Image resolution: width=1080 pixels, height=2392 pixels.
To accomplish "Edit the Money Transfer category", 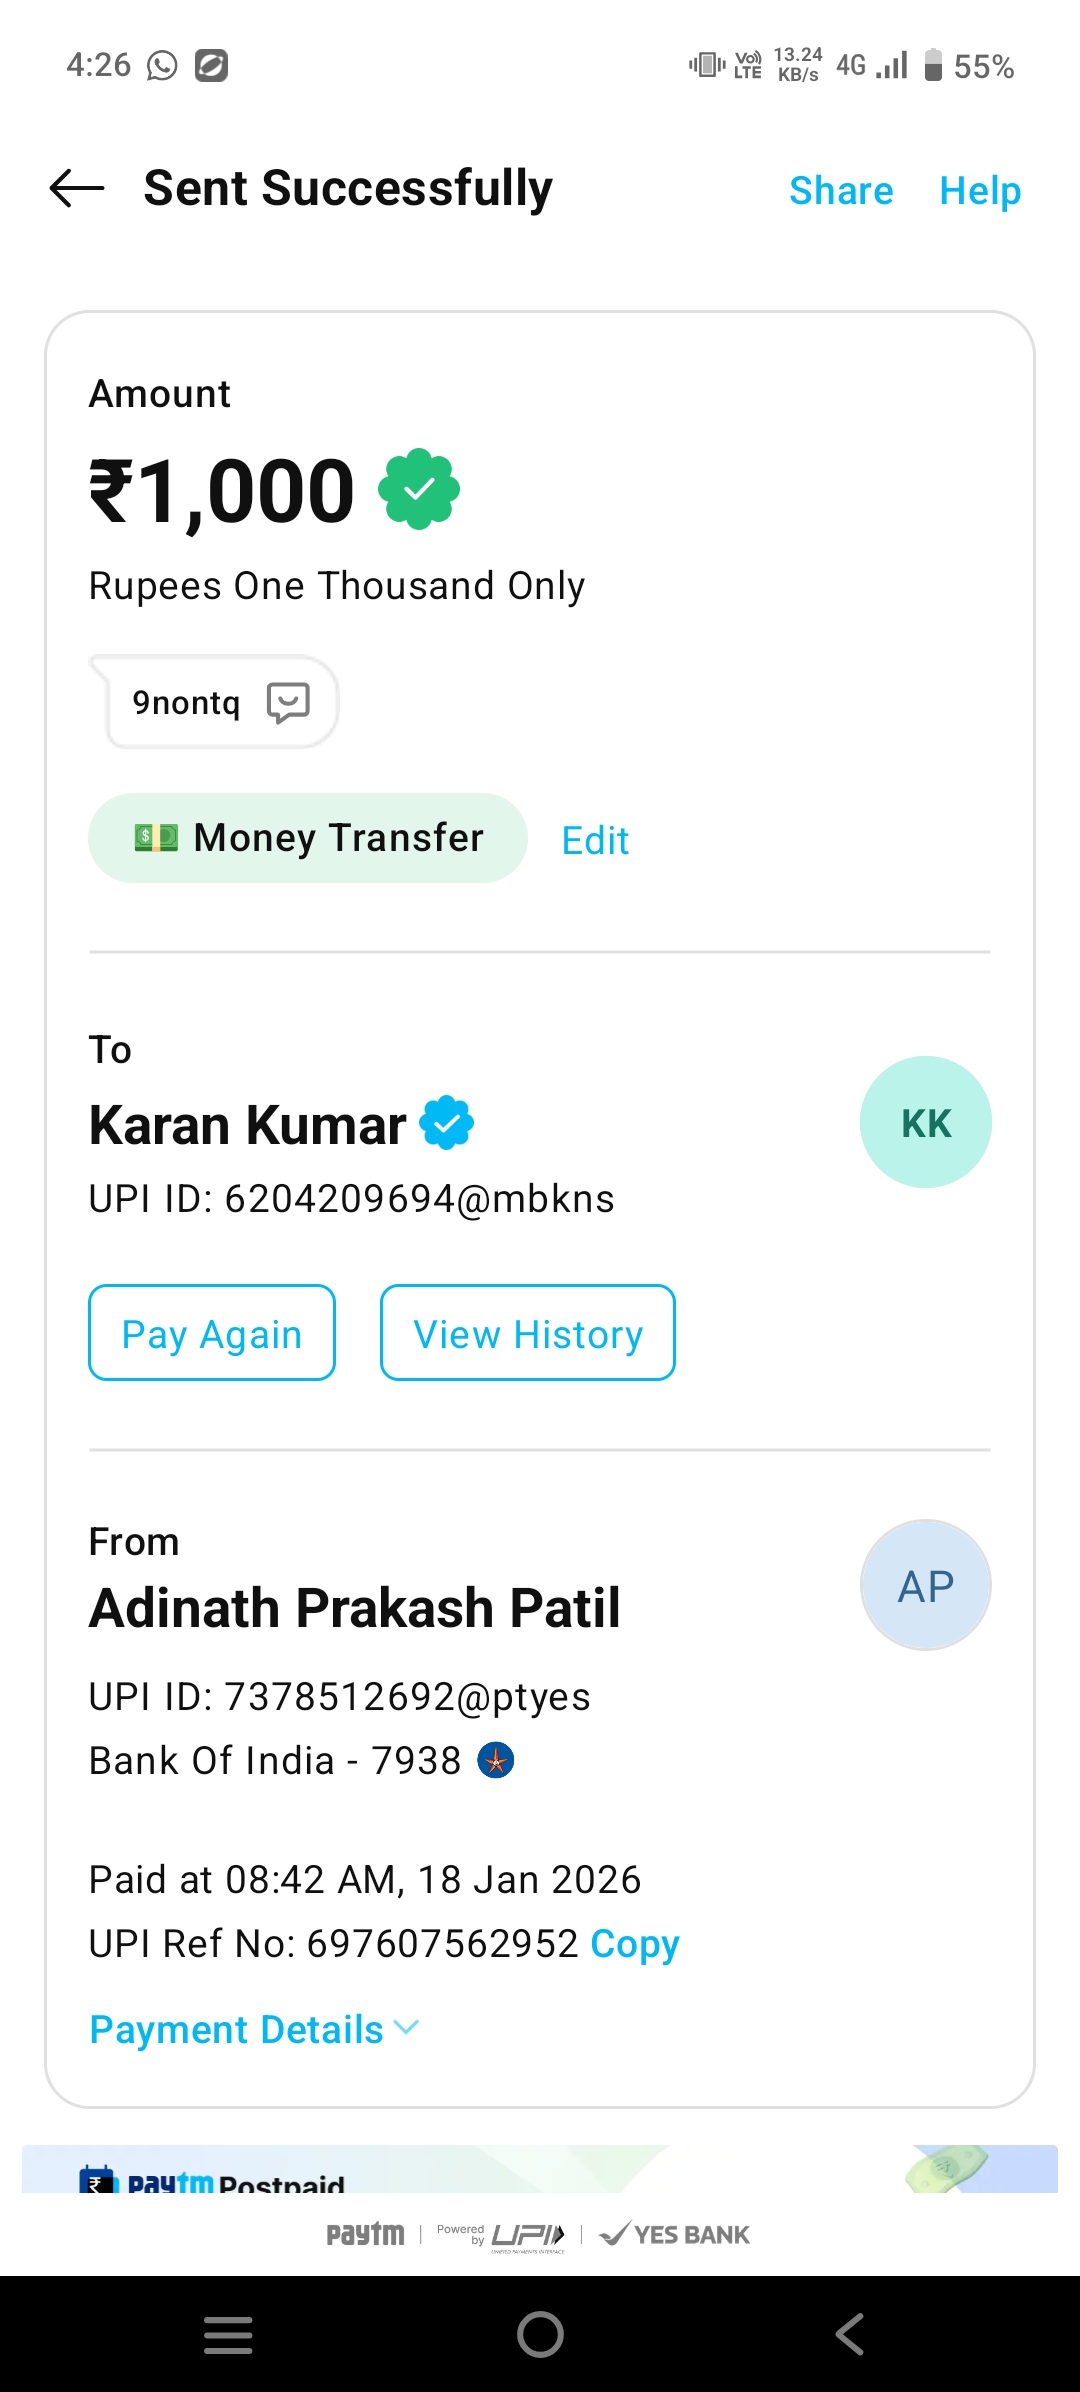I will click(595, 840).
